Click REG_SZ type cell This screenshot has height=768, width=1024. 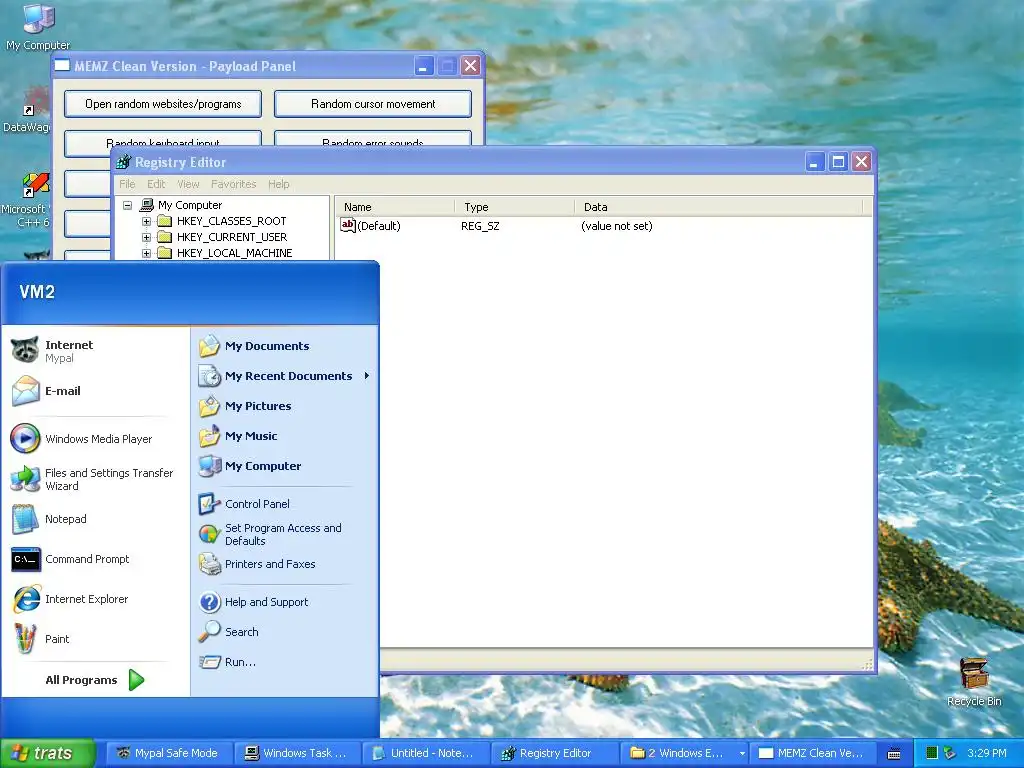tap(480, 226)
